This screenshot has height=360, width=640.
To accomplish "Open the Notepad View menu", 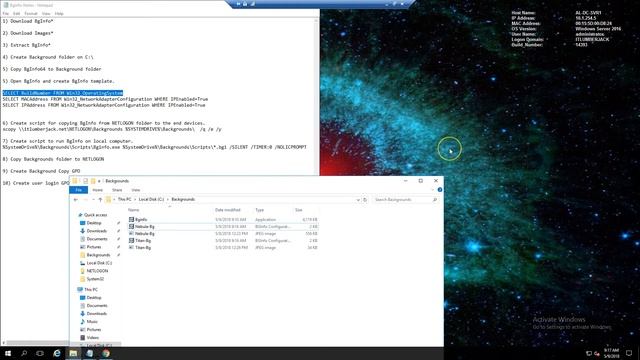I will click(46, 13).
